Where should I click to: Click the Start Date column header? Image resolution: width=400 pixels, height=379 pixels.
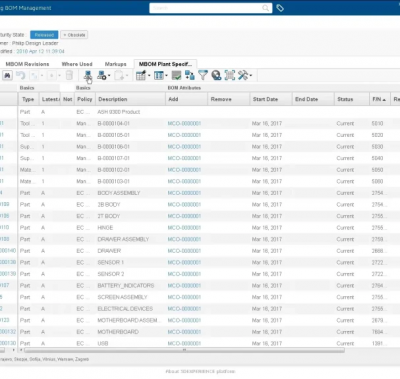click(271, 99)
